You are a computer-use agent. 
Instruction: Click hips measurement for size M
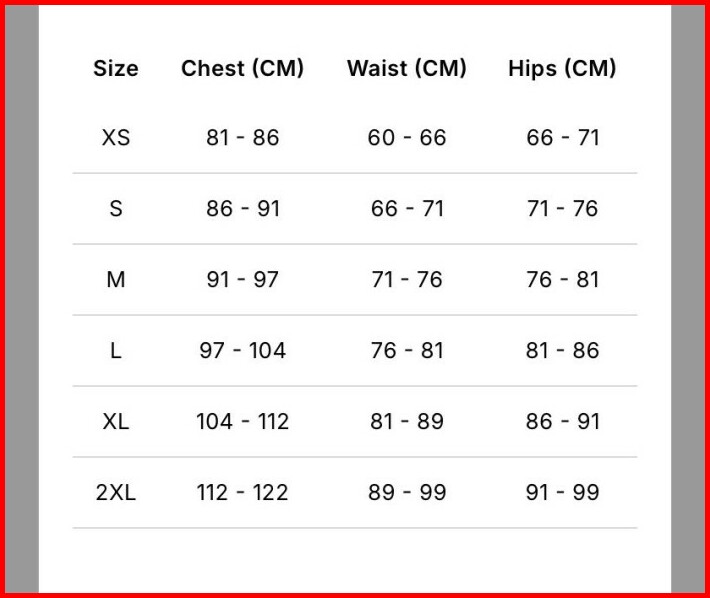[x=562, y=280]
